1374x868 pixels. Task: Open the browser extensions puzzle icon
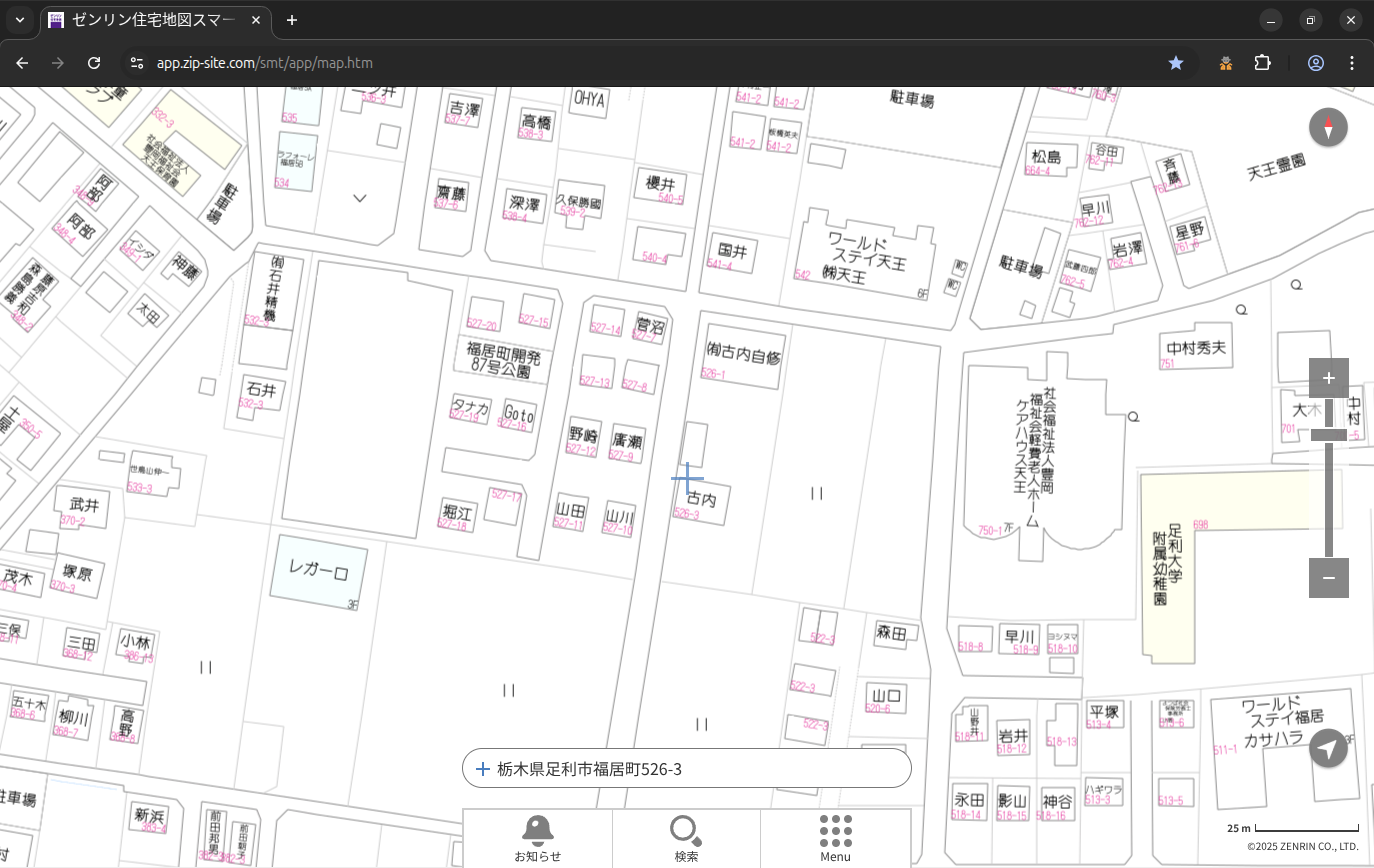click(x=1262, y=63)
